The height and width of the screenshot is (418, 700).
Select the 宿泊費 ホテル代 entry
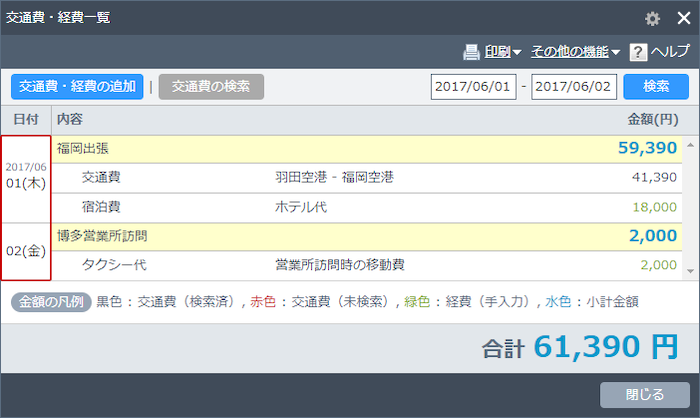[x=360, y=207]
